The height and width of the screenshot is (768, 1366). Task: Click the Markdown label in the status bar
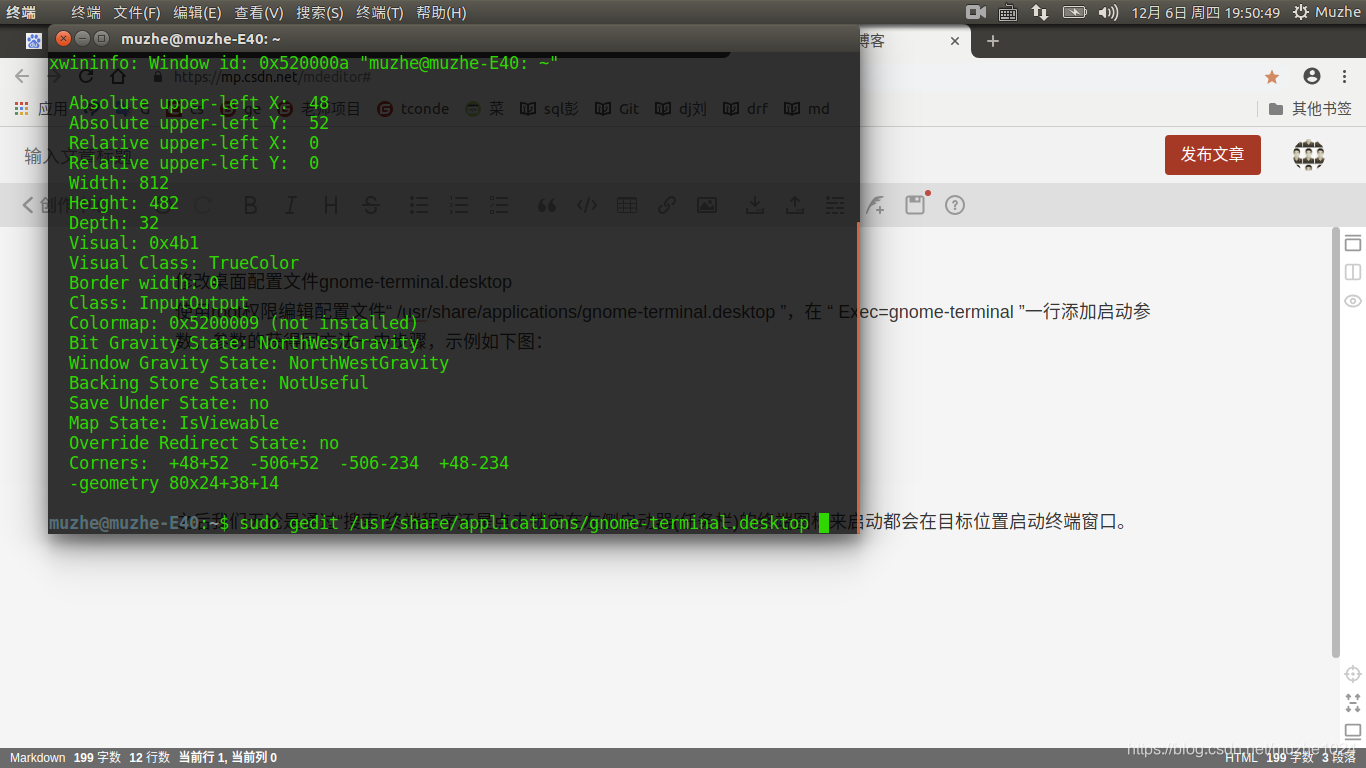click(38, 758)
